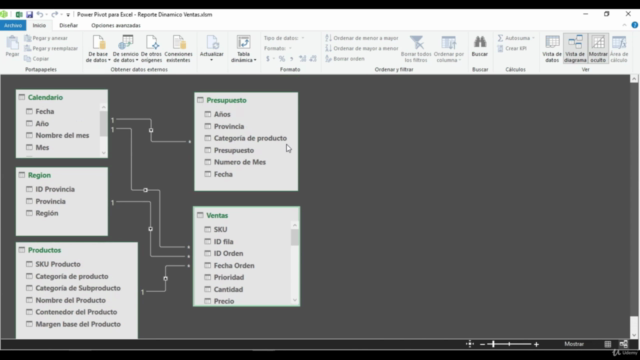The width and height of the screenshot is (640, 360).
Task: Click the diagram fit-to-screen icon
Action: [x=470, y=344]
